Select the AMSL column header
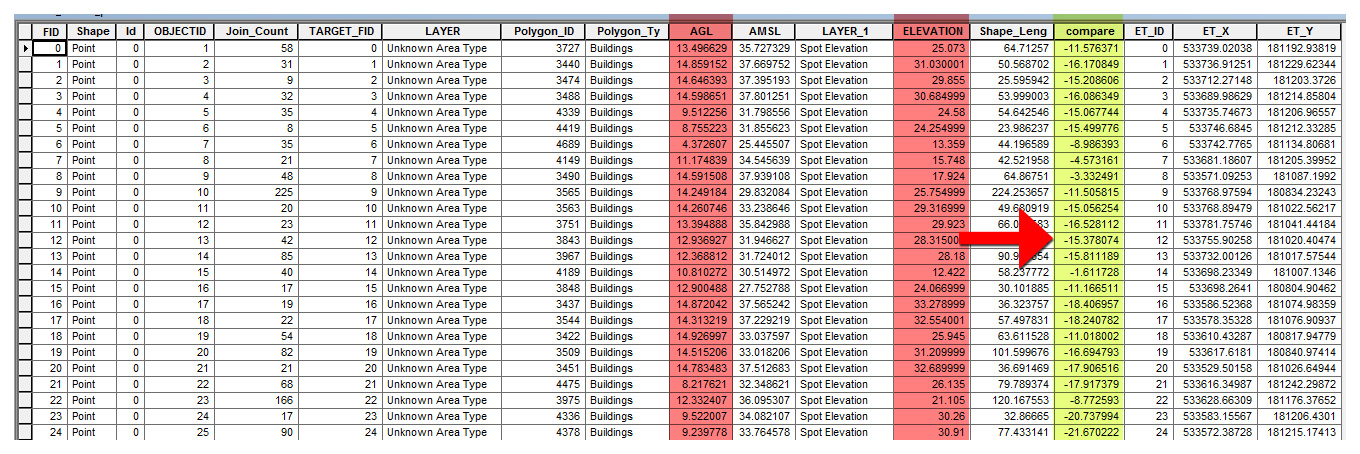 [762, 31]
